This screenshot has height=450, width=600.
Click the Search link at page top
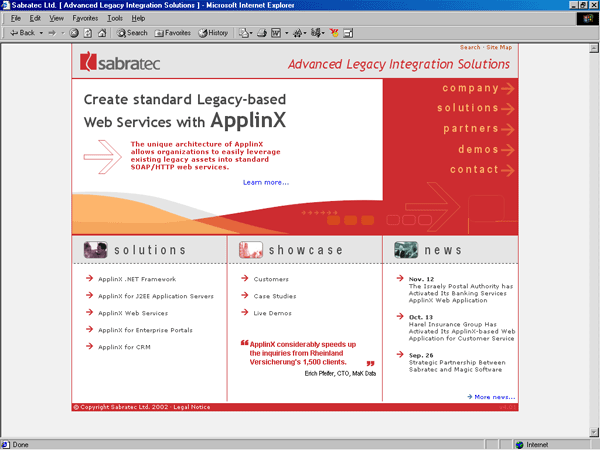pos(470,47)
